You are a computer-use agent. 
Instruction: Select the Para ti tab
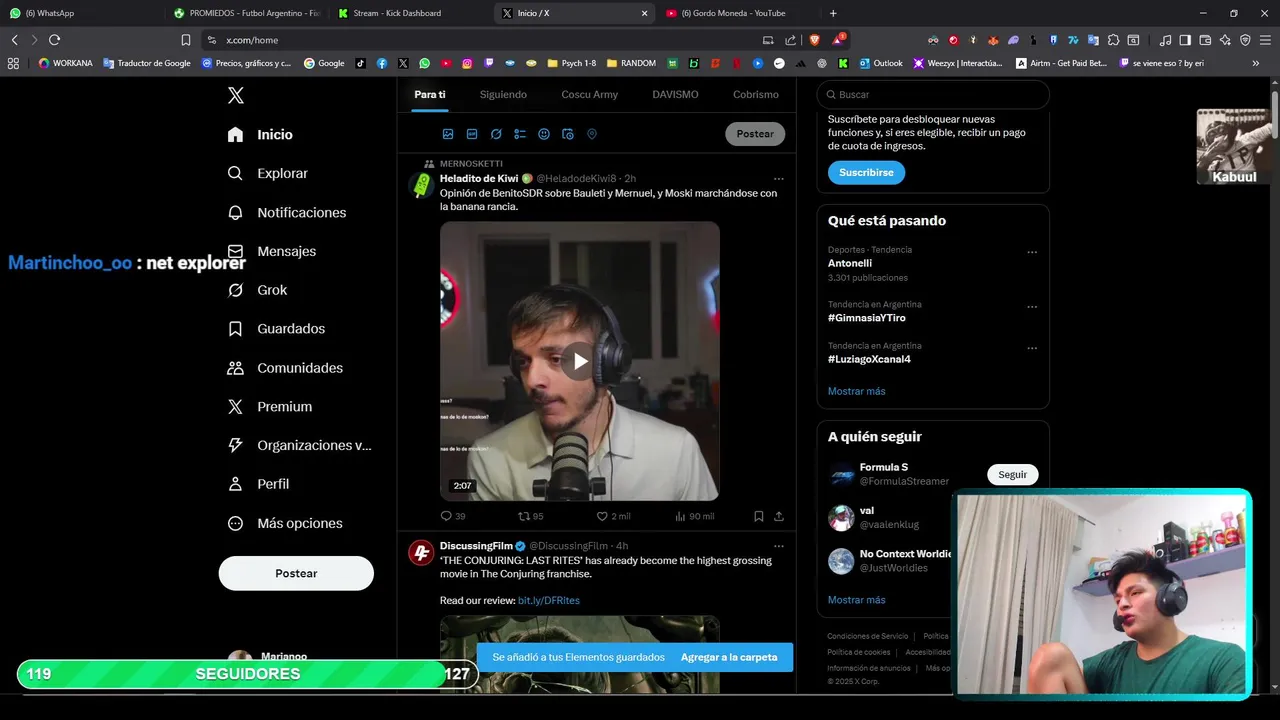(430, 94)
